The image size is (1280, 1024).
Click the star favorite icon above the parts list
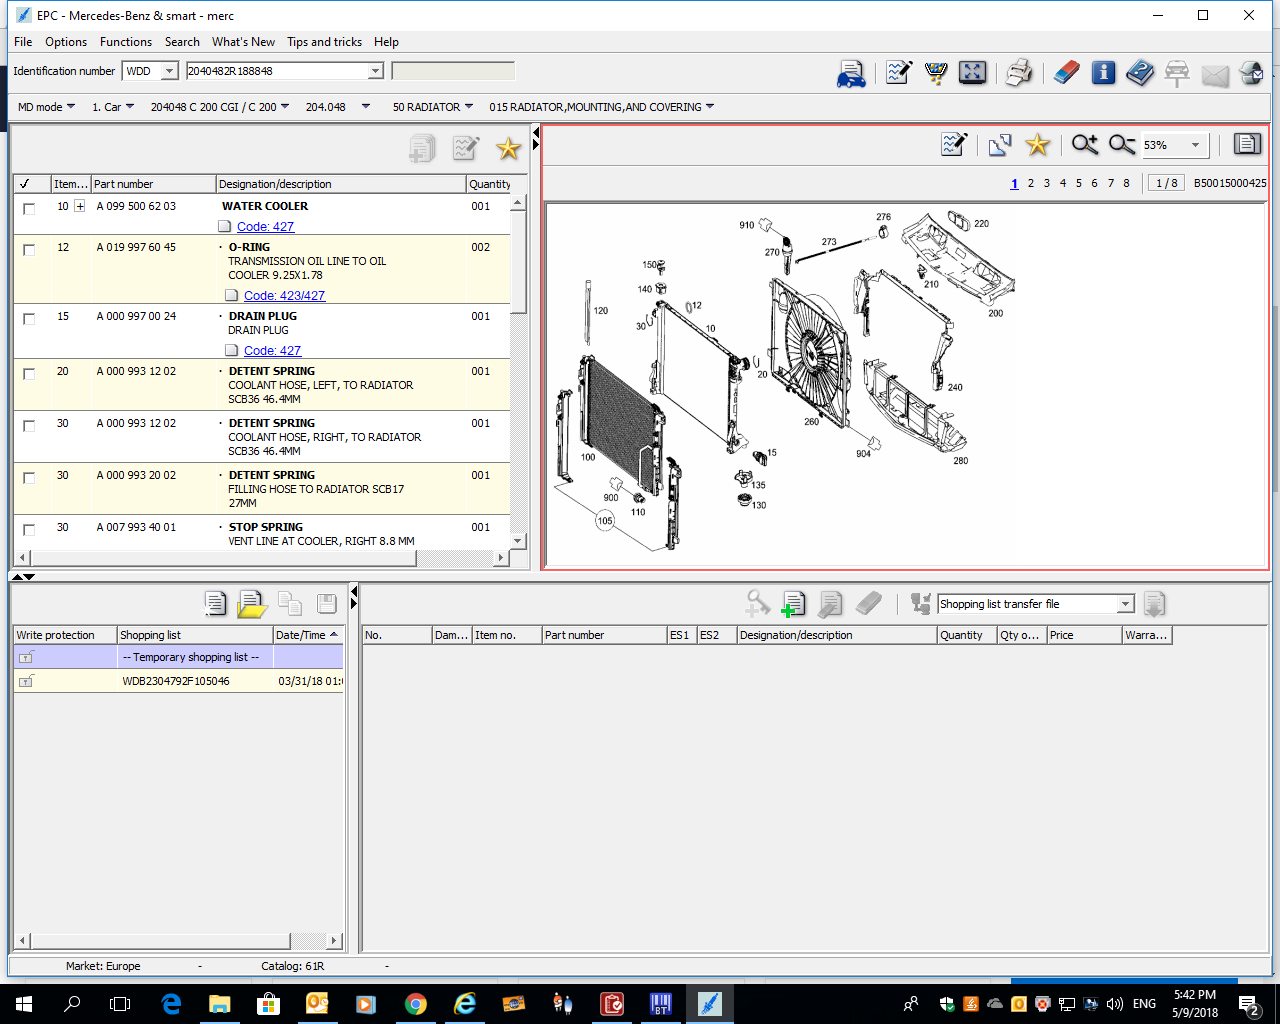(x=508, y=149)
